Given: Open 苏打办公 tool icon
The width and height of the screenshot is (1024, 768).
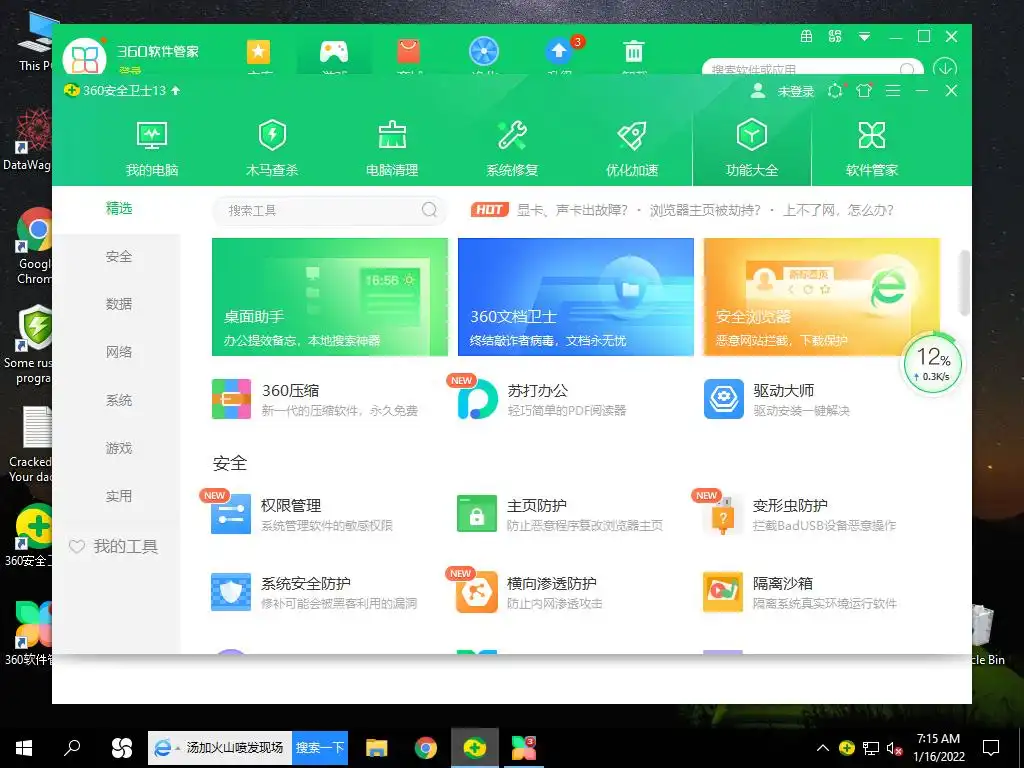Looking at the screenshot, I should tap(477, 399).
